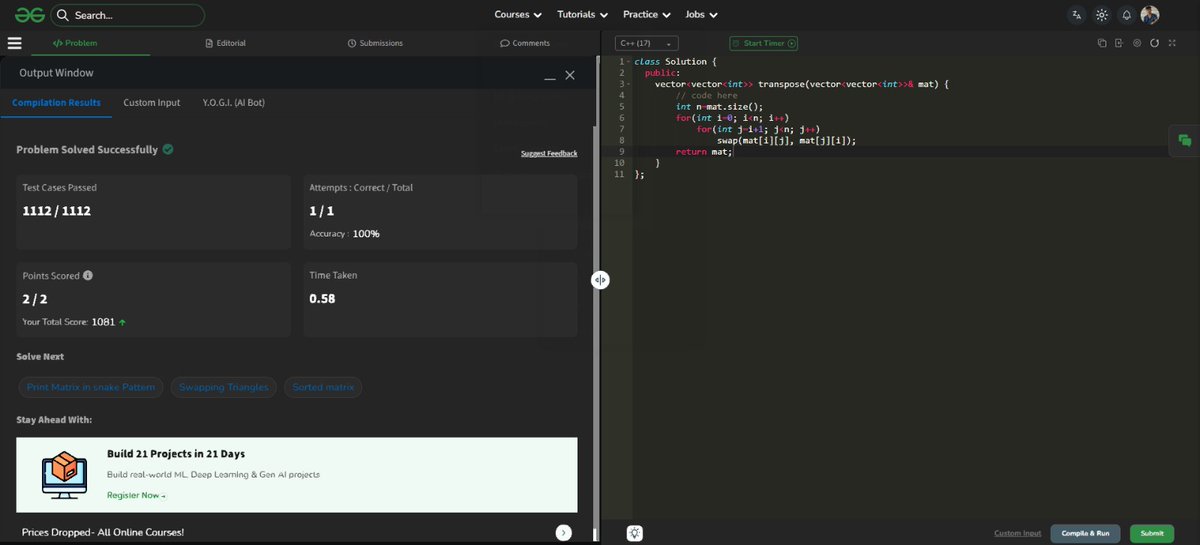Click the panel splitter handle icon

tap(600, 280)
